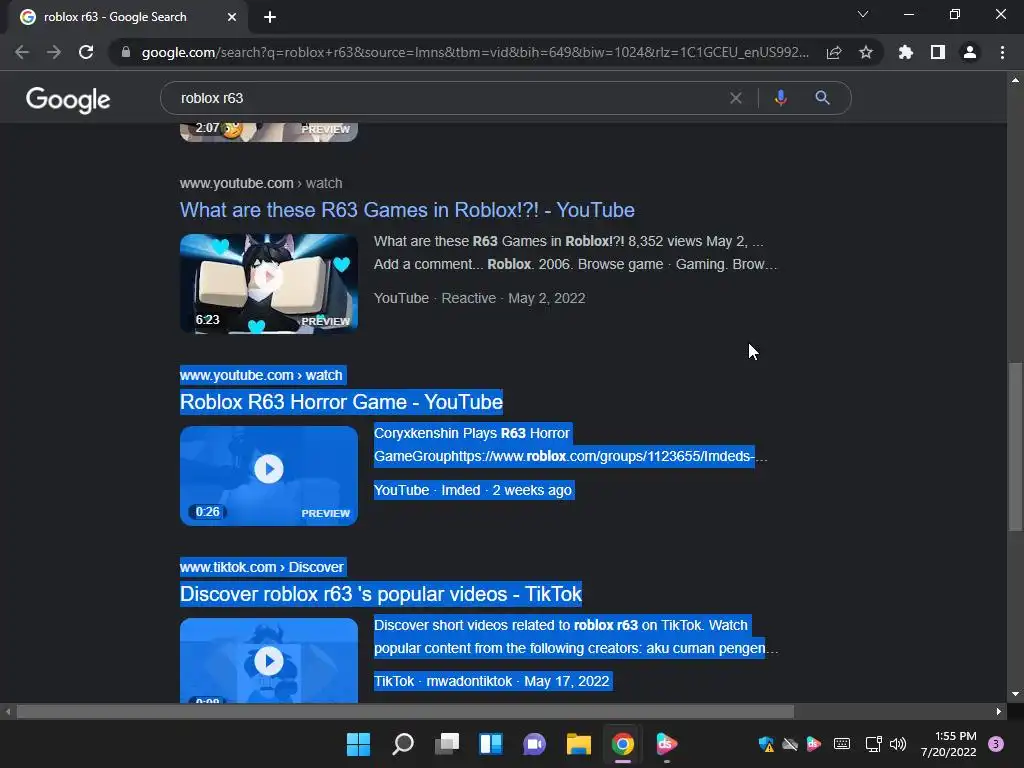Play the 6:23 video thumbnail preview

click(268, 283)
